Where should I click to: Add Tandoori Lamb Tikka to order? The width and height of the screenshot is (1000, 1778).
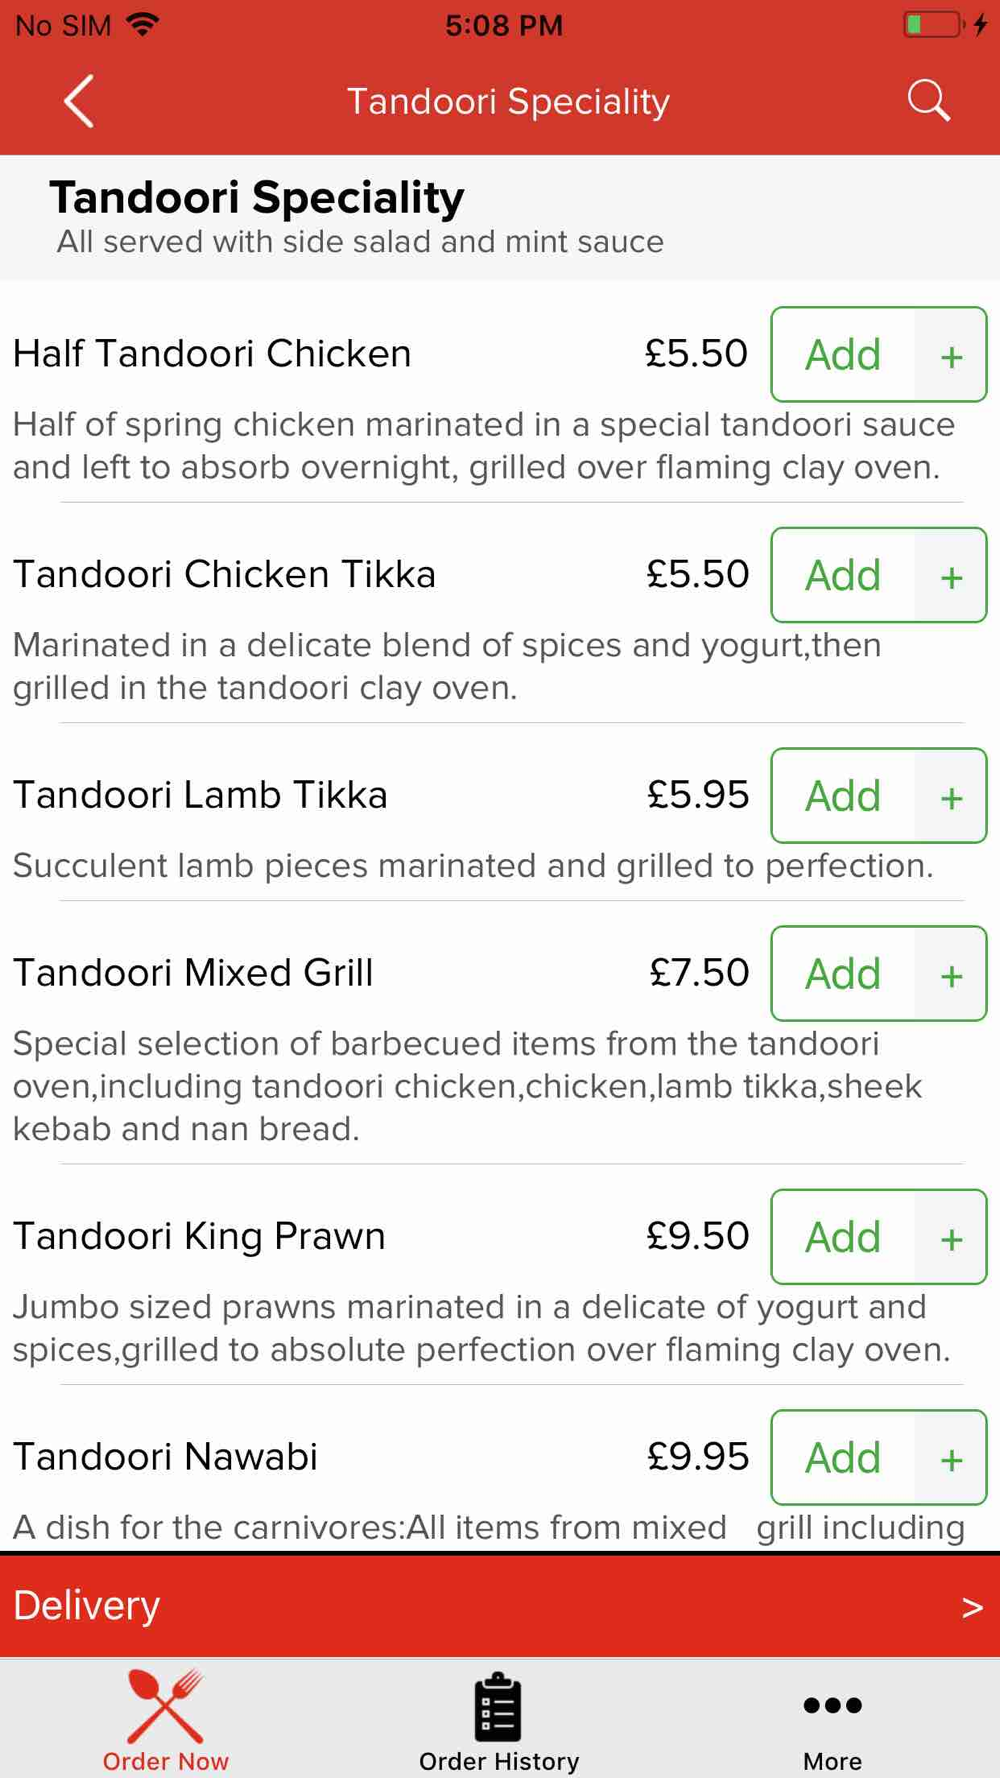click(843, 797)
